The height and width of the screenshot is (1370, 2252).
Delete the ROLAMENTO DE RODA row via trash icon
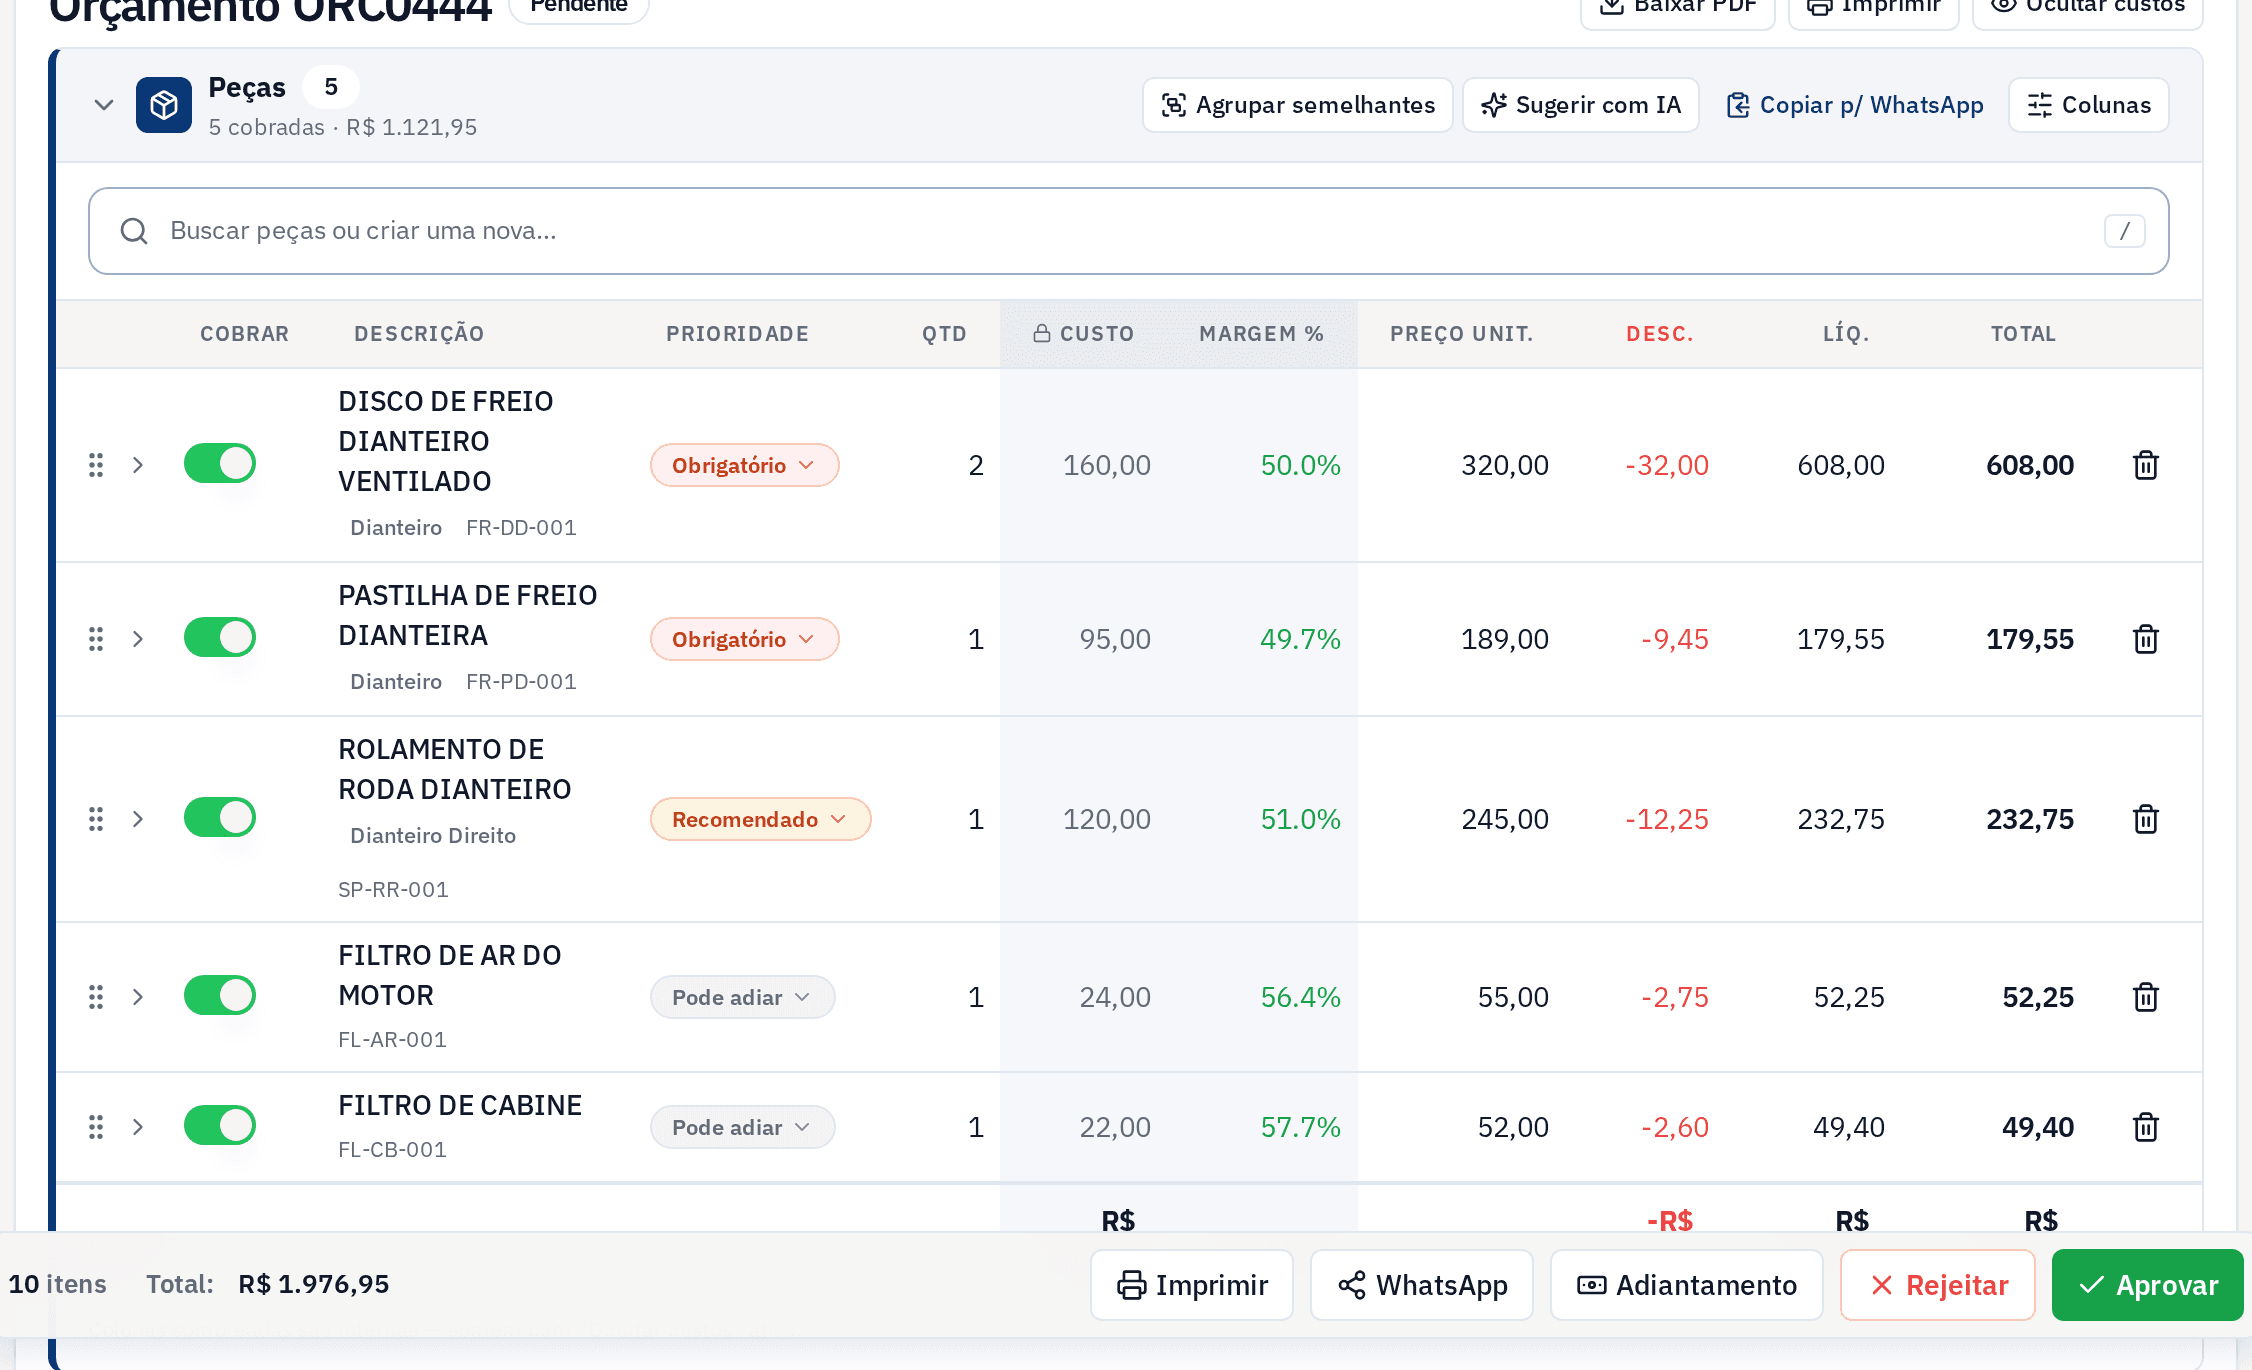[x=2145, y=819]
